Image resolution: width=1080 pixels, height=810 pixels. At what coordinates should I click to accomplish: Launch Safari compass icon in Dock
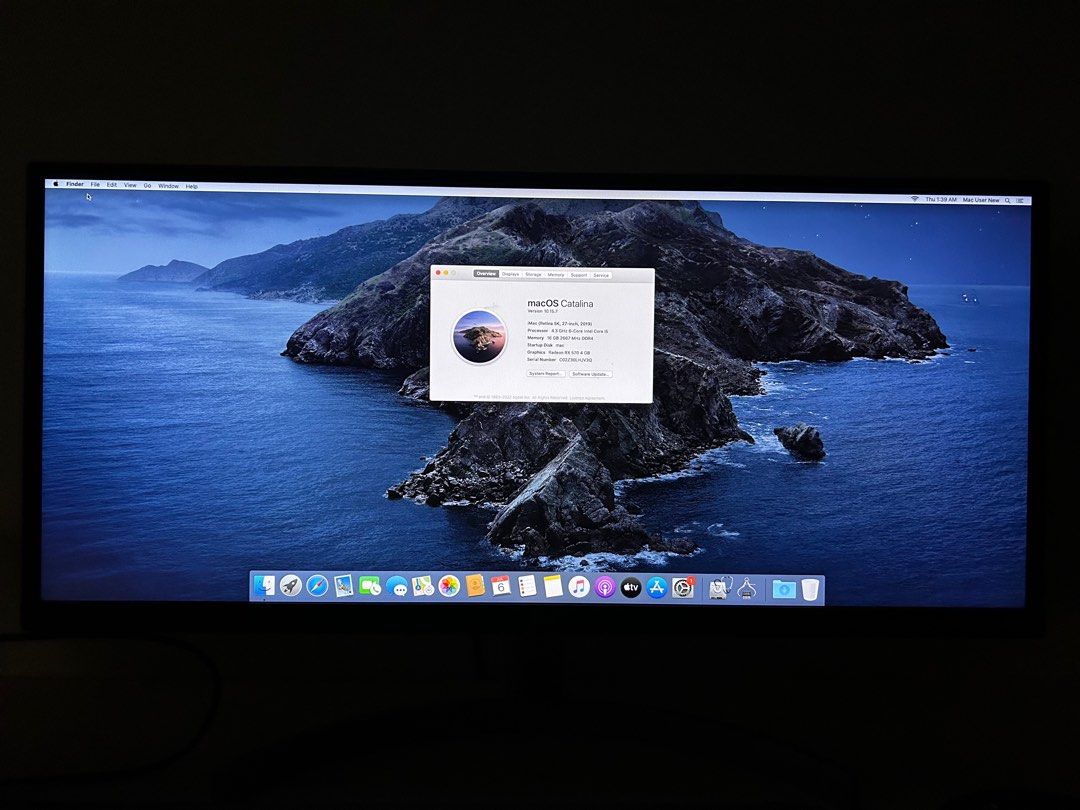tap(317, 586)
